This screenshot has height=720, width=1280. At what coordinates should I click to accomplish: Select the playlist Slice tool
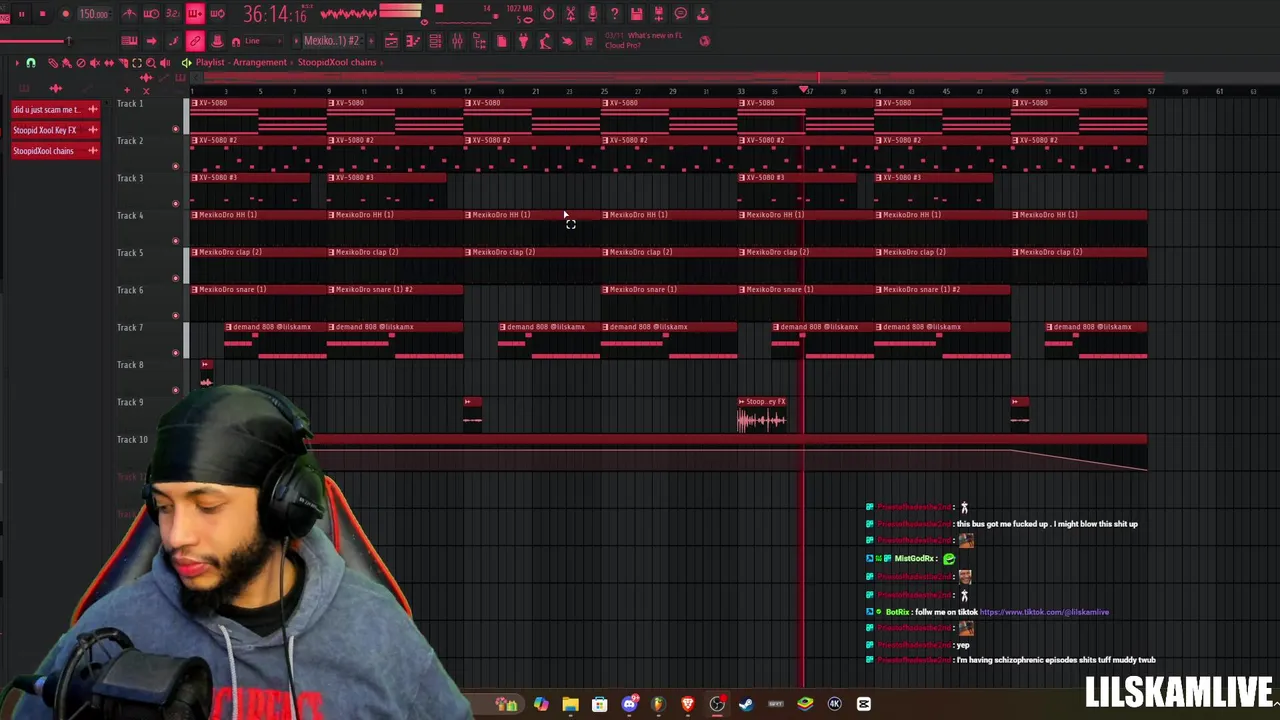[123, 62]
